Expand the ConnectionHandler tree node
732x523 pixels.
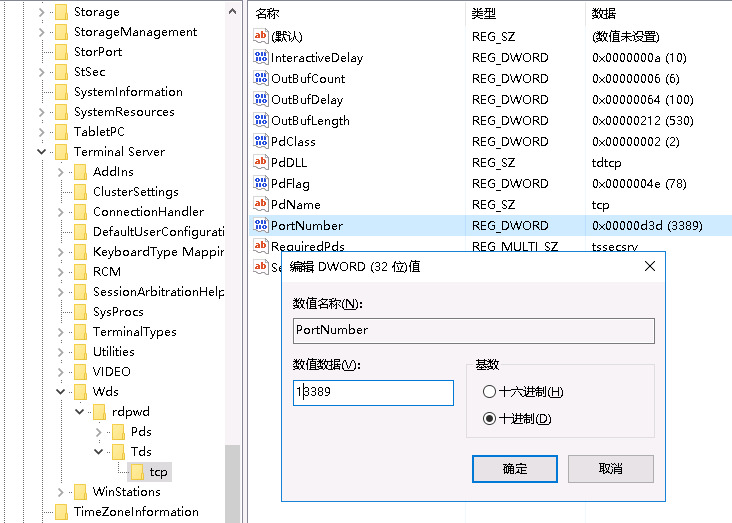point(61,212)
